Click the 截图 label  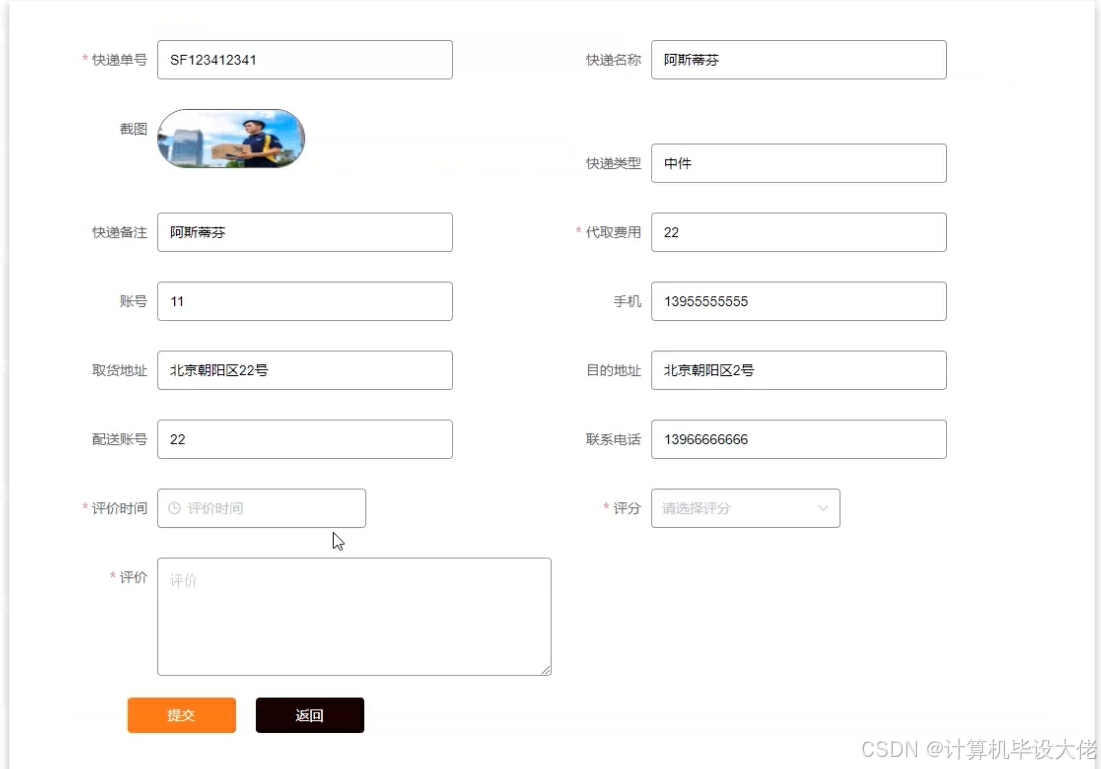click(133, 129)
